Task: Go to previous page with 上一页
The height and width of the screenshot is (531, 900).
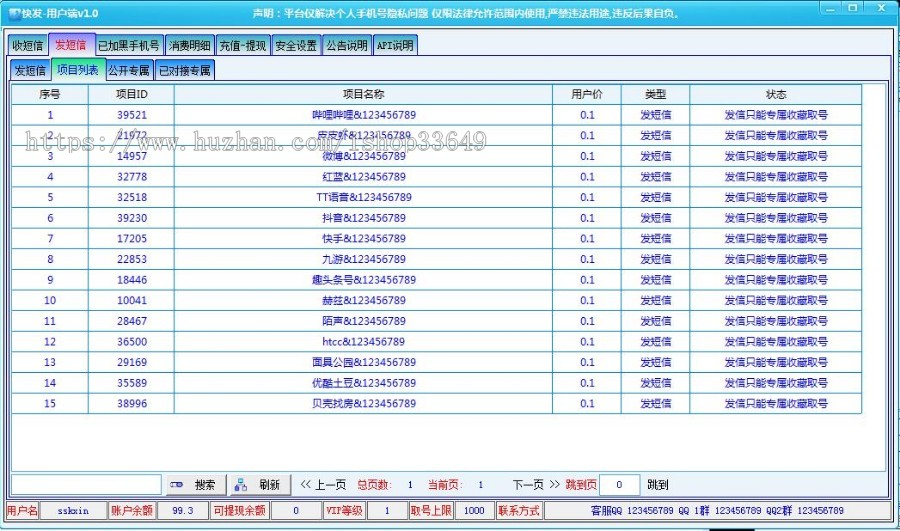Action: tap(323, 485)
